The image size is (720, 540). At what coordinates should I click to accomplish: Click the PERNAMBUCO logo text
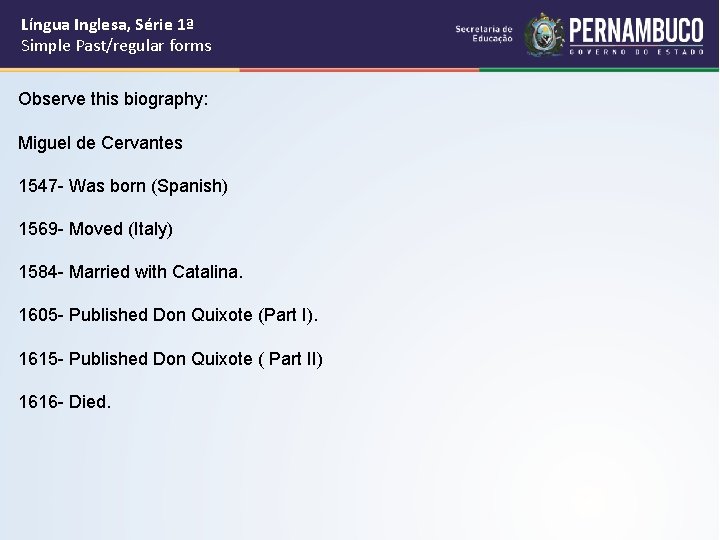(636, 31)
